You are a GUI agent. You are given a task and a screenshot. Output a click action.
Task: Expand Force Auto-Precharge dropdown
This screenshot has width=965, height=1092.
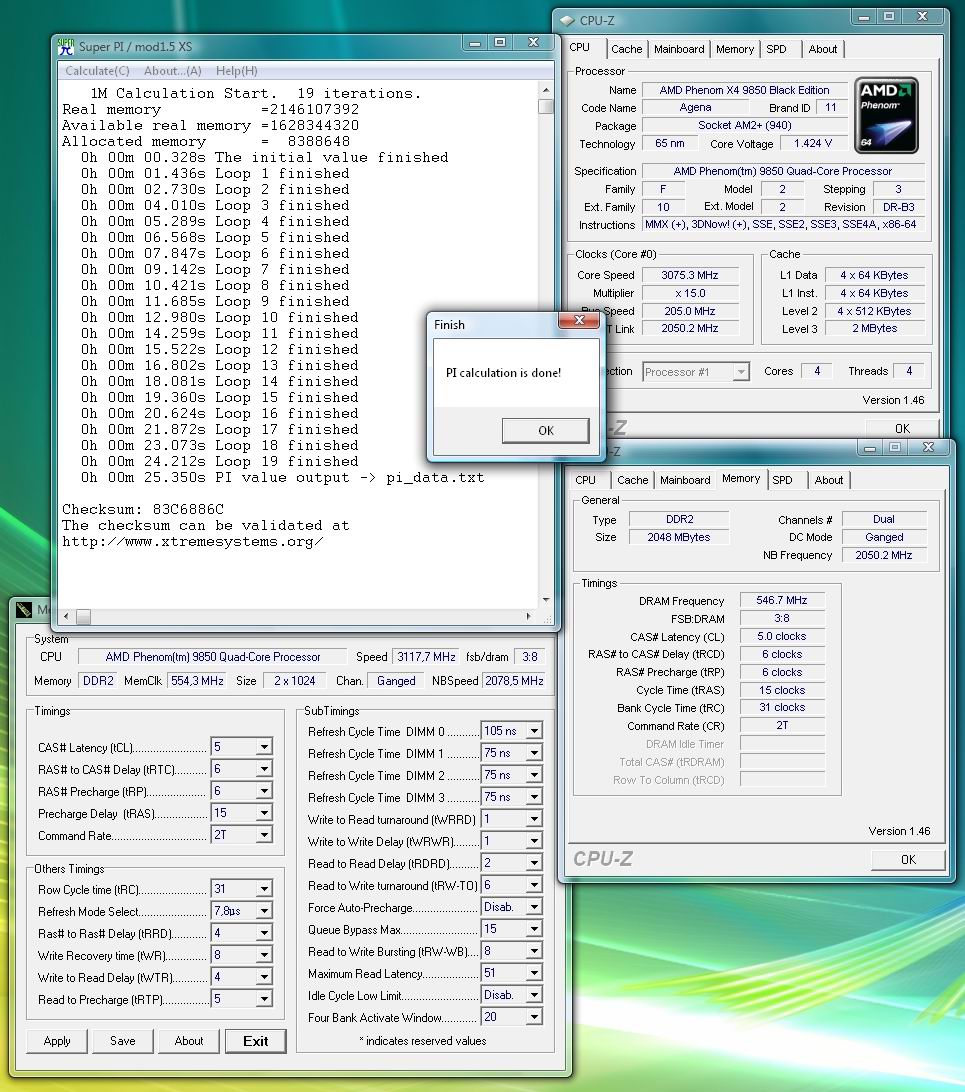point(534,907)
